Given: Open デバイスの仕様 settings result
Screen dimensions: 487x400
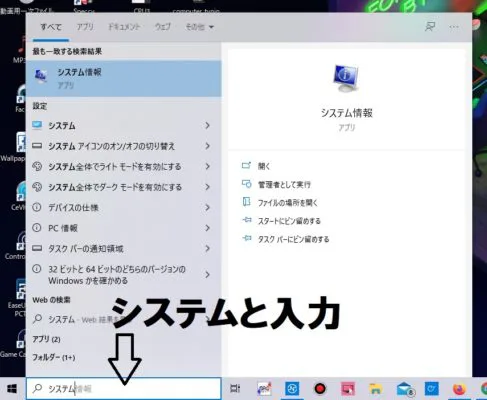Looking at the screenshot, I should pos(123,207).
